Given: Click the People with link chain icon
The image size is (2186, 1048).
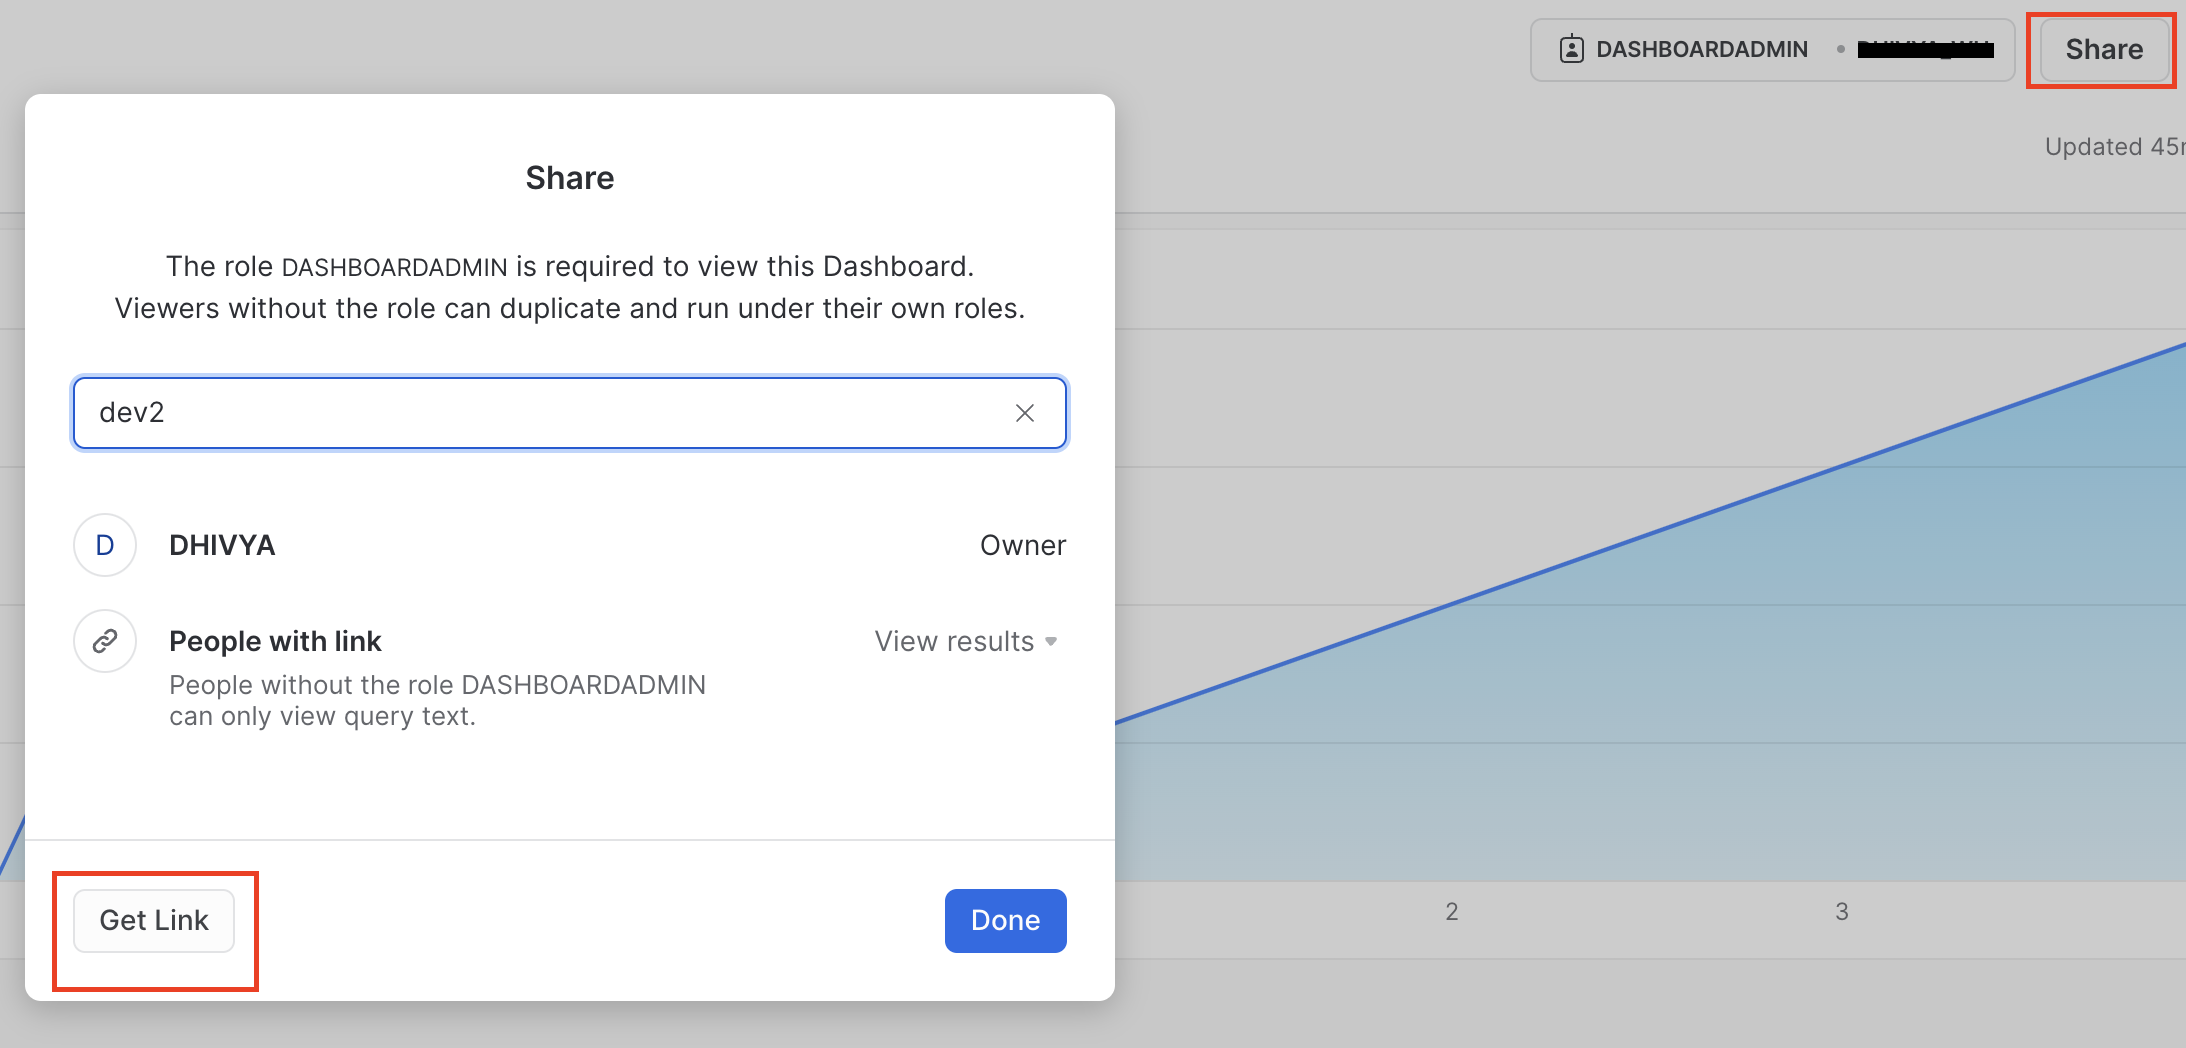Looking at the screenshot, I should tap(105, 641).
